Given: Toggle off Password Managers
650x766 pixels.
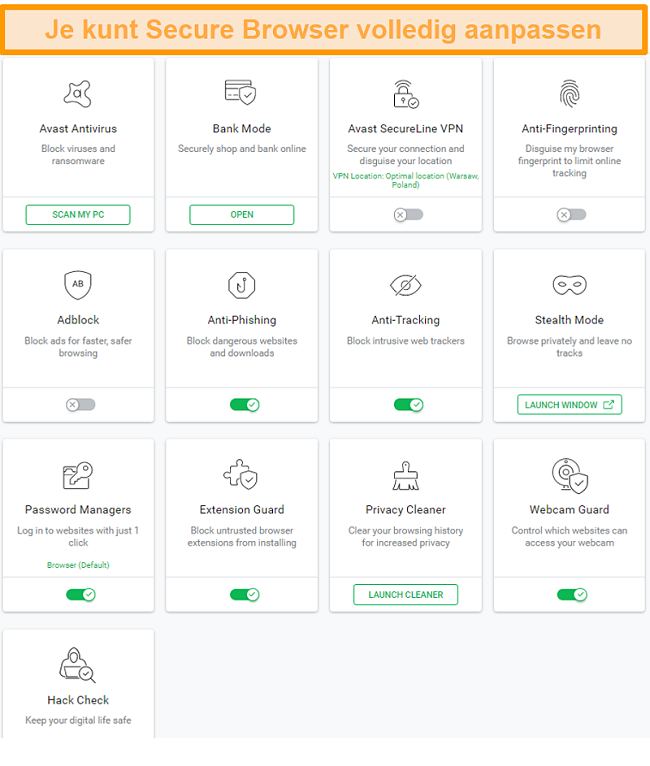Looking at the screenshot, I should click(x=81, y=595).
